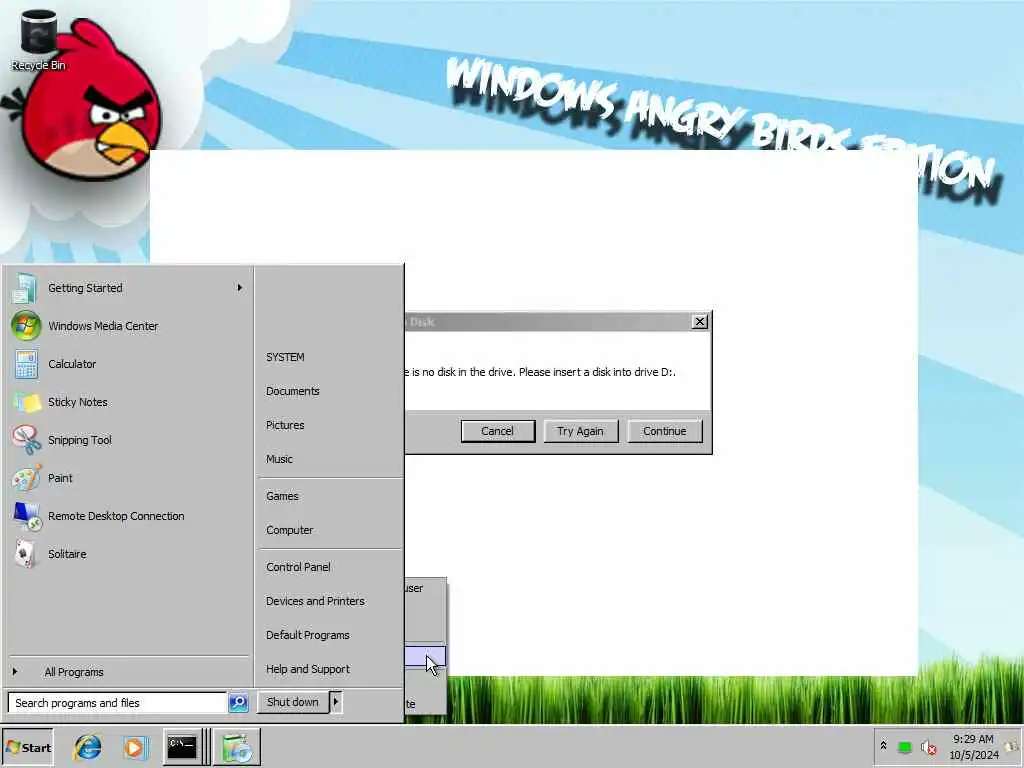
Task: Open the Recycle Bin desktop icon
Action: pos(39,40)
